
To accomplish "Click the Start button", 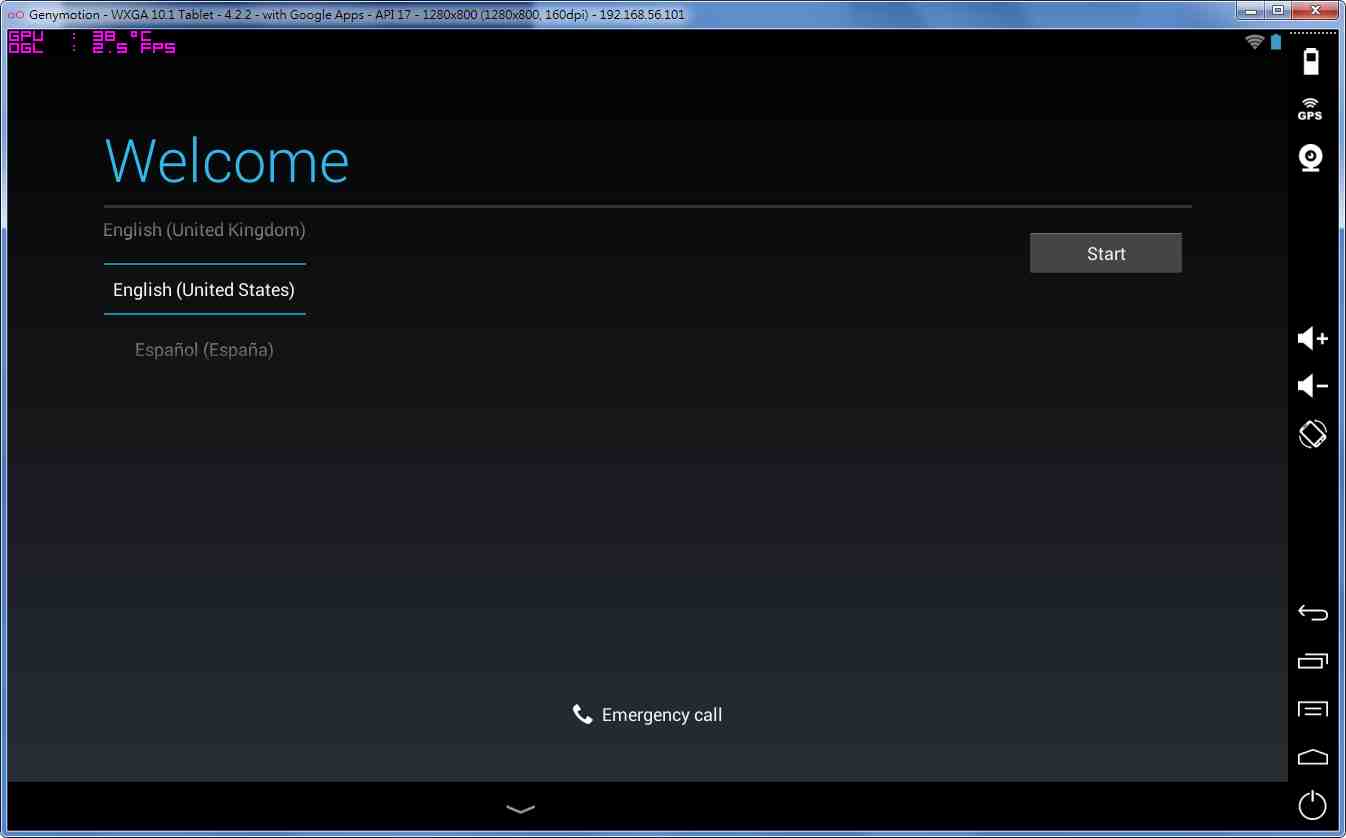I will (x=1105, y=253).
